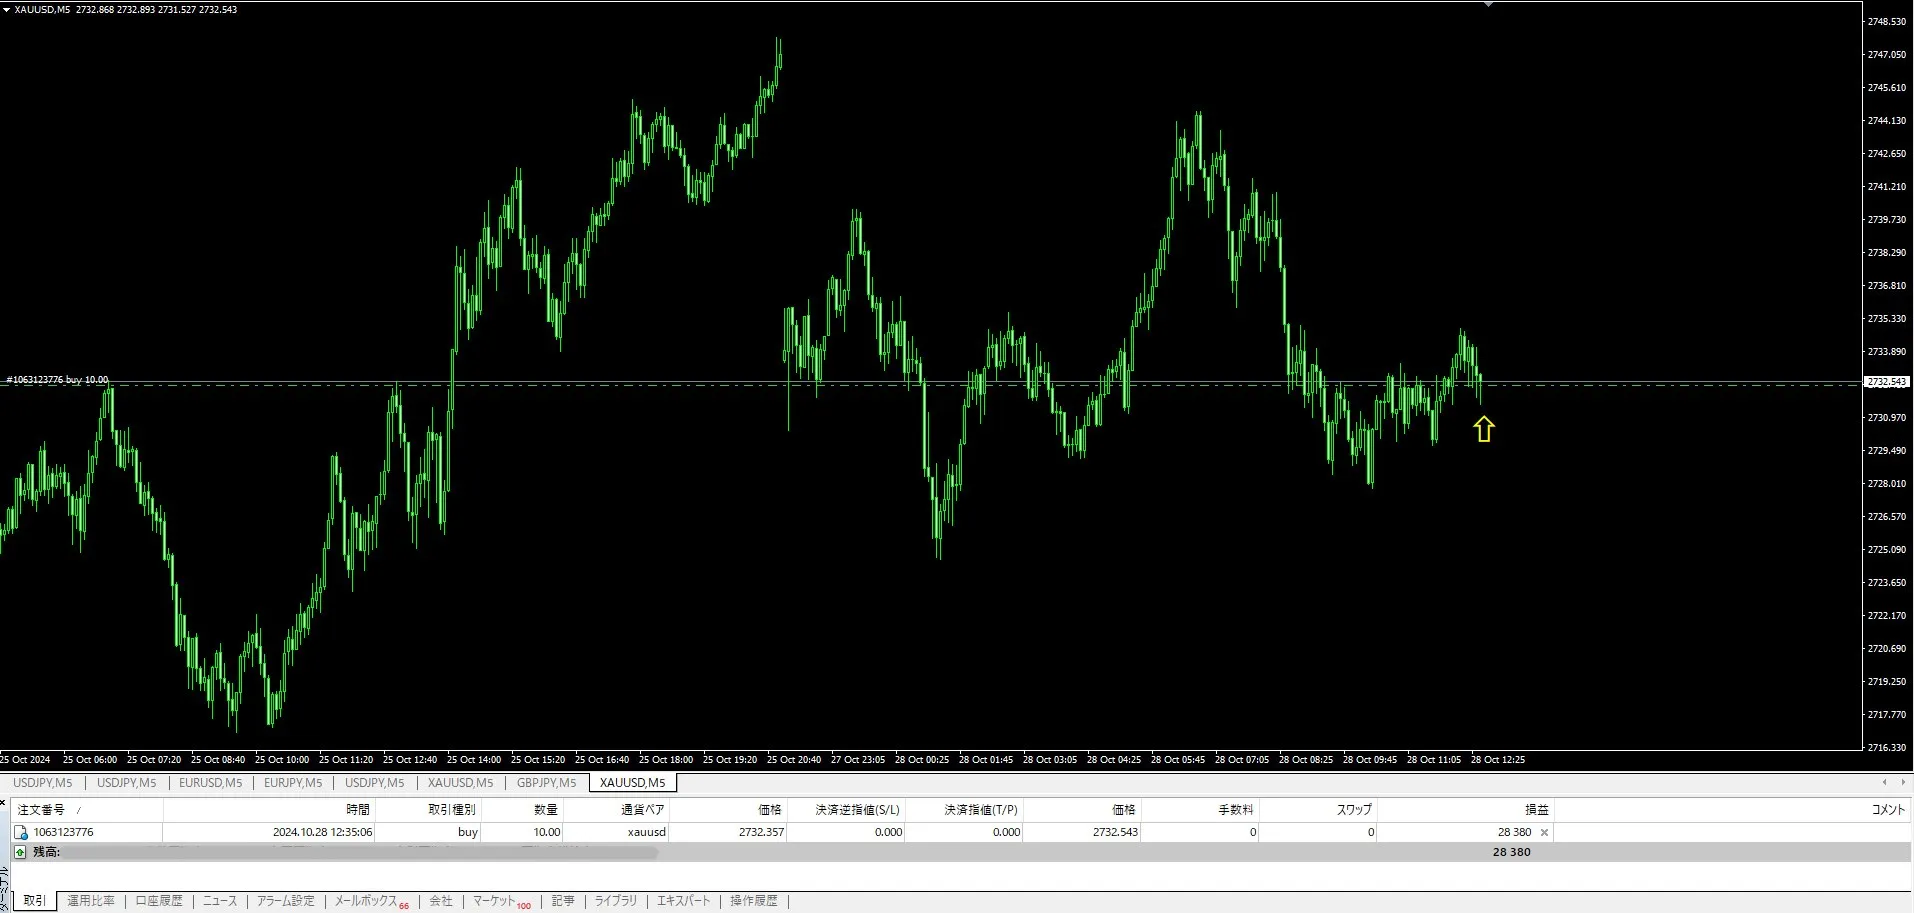Click the green balance icon next to 残高
The height and width of the screenshot is (913, 1914).
pyautogui.click(x=20, y=852)
